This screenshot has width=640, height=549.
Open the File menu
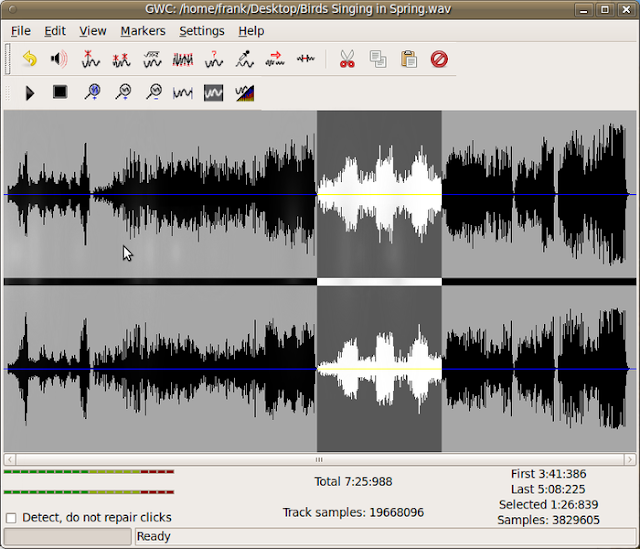click(x=21, y=31)
